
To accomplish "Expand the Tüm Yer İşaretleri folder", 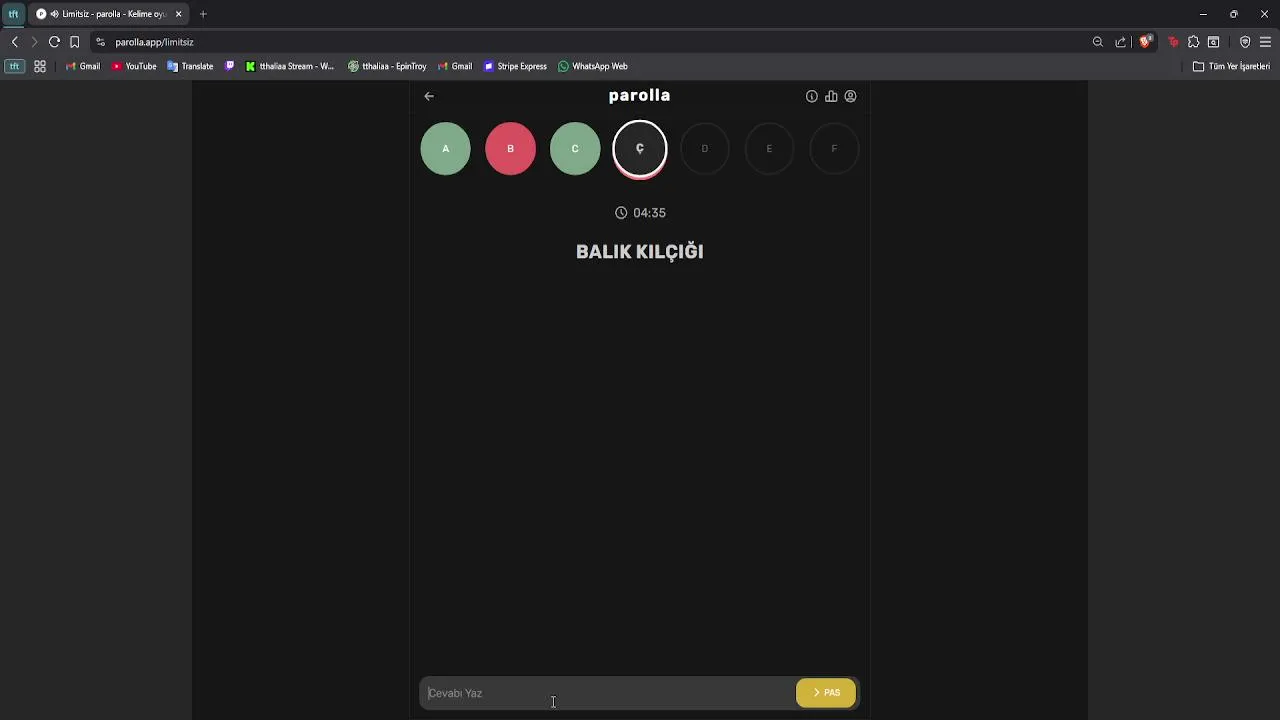I will (x=1232, y=66).
